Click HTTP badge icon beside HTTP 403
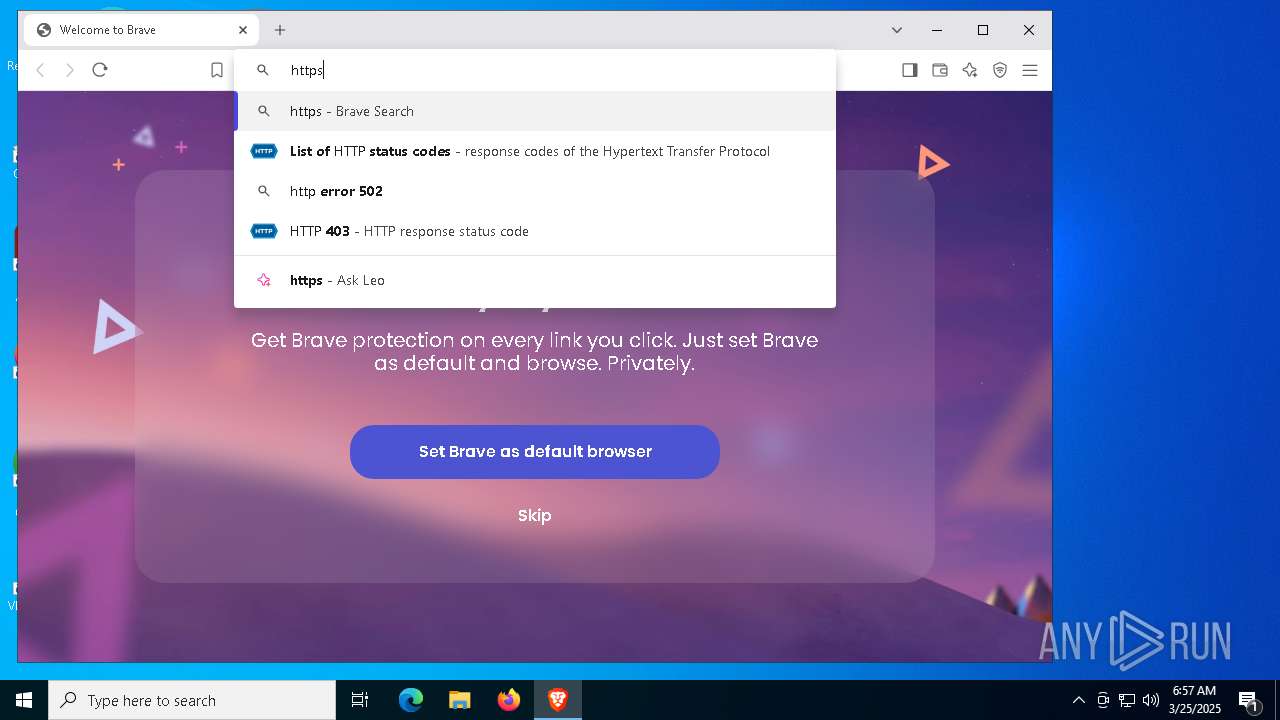Image resolution: width=1280 pixels, height=720 pixels. (x=264, y=231)
